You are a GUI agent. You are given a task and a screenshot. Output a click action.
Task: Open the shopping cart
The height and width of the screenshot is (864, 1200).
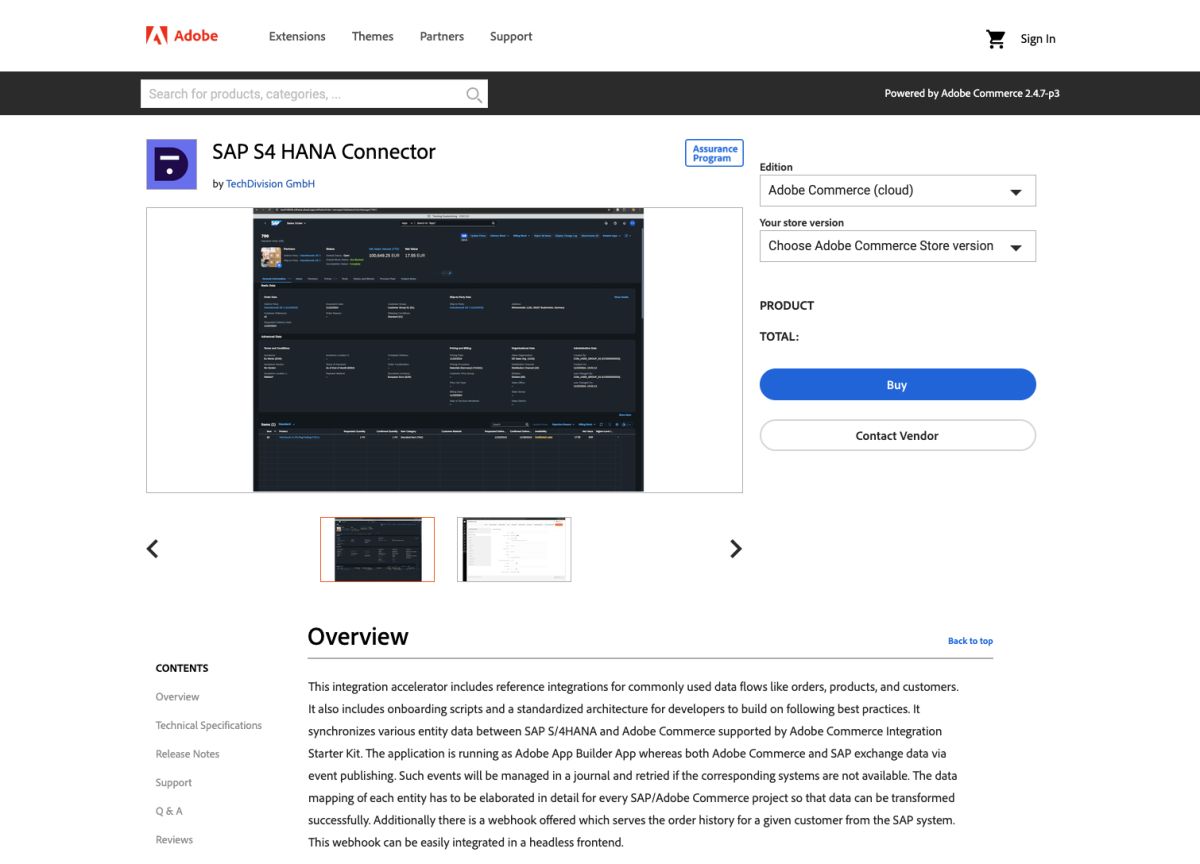995,38
